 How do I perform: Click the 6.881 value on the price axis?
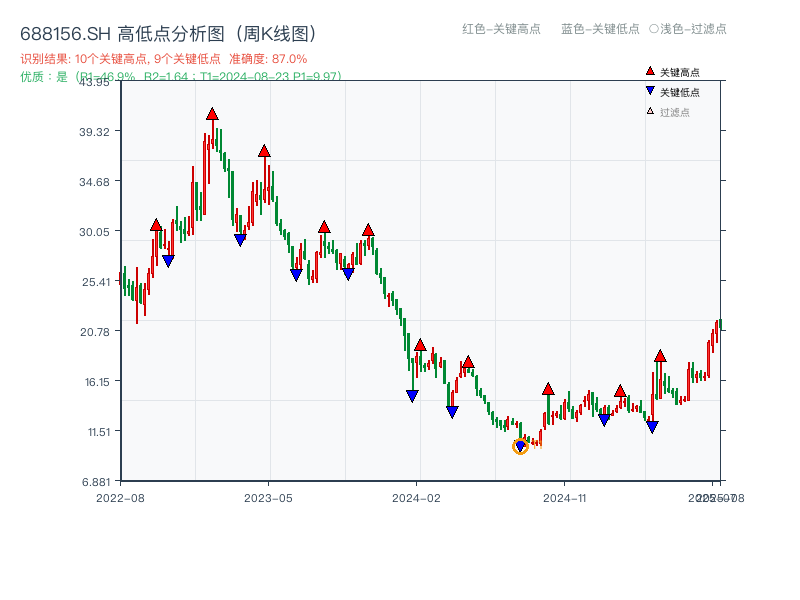point(94,480)
